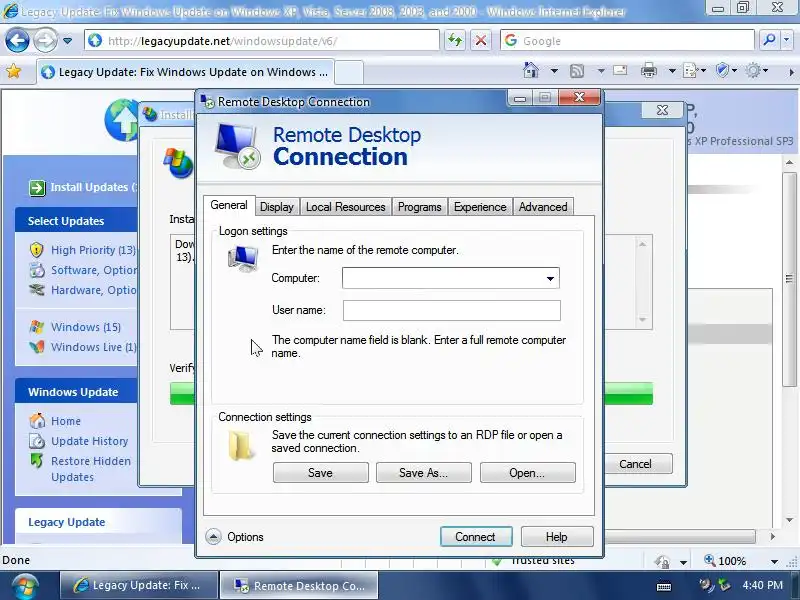Switch to the Advanced tab
Image resolution: width=800 pixels, height=600 pixels.
point(543,207)
